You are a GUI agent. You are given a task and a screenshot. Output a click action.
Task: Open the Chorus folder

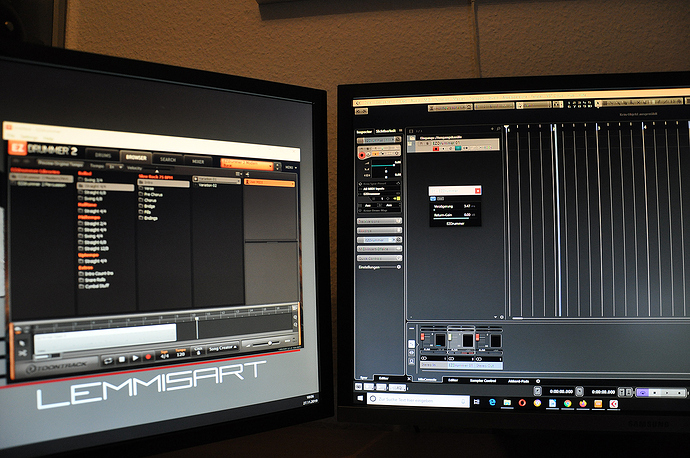point(147,200)
